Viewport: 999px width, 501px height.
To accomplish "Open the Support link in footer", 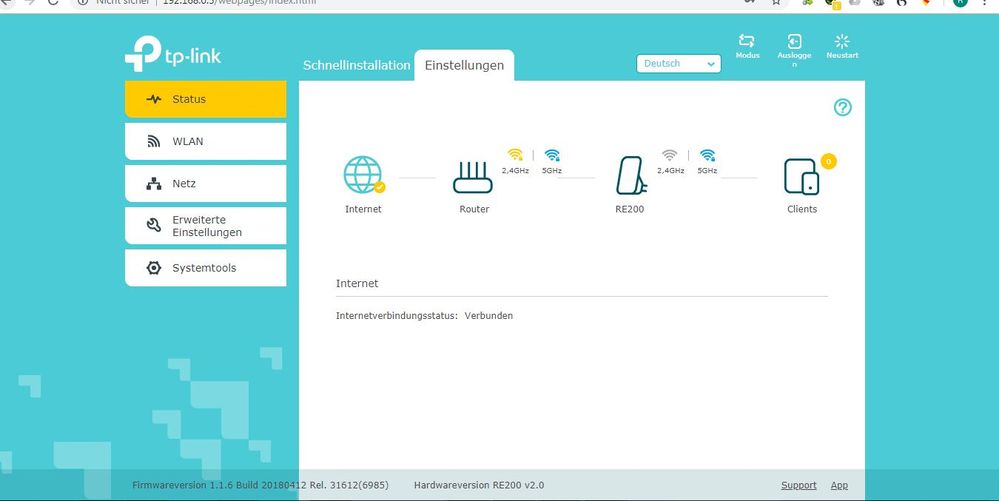I will pyautogui.click(x=798, y=485).
